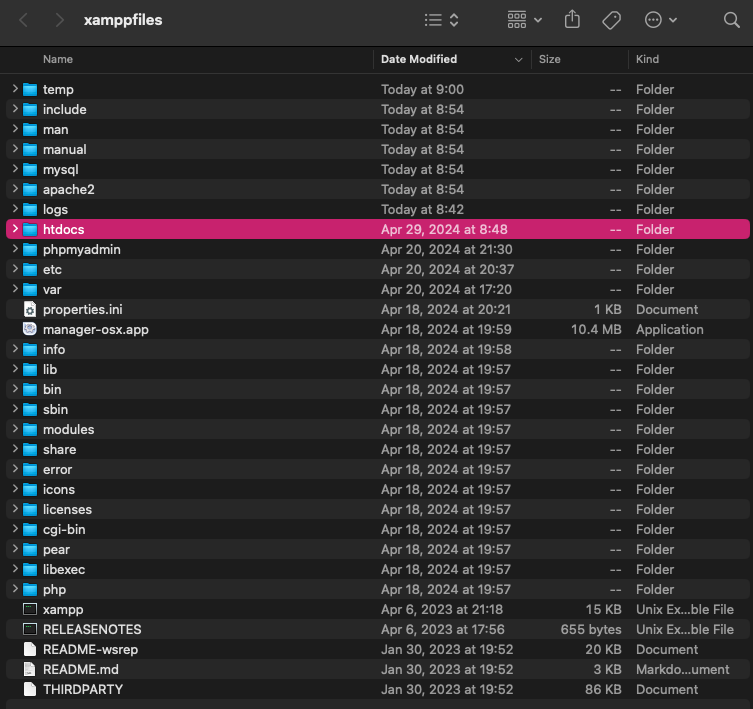This screenshot has height=709, width=753.
Task: Click the 'phpmyadmin' folder name
Action: [82, 249]
